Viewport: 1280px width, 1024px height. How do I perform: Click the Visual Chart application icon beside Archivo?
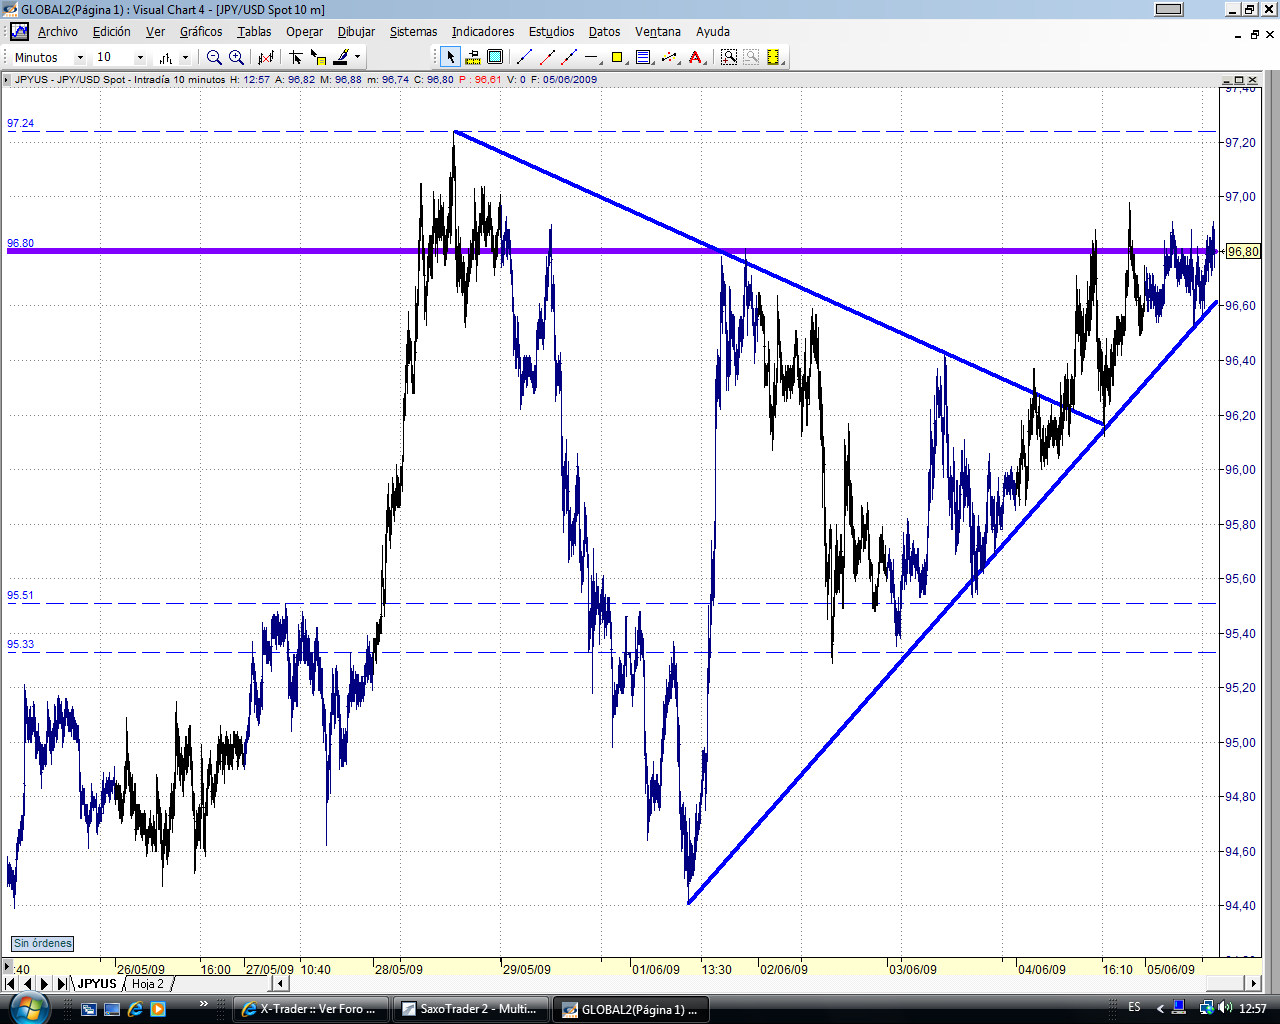19,32
